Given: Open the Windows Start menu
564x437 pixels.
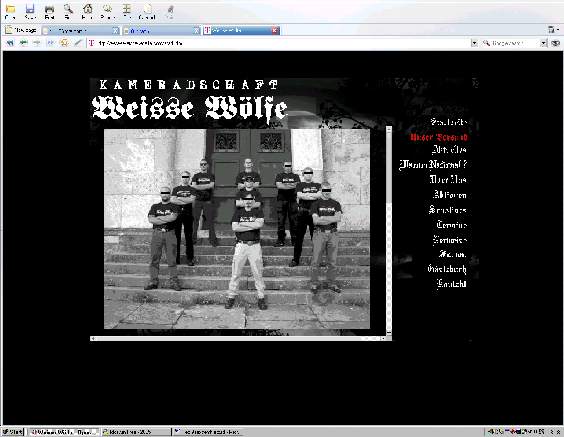Looking at the screenshot, I should 13,432.
